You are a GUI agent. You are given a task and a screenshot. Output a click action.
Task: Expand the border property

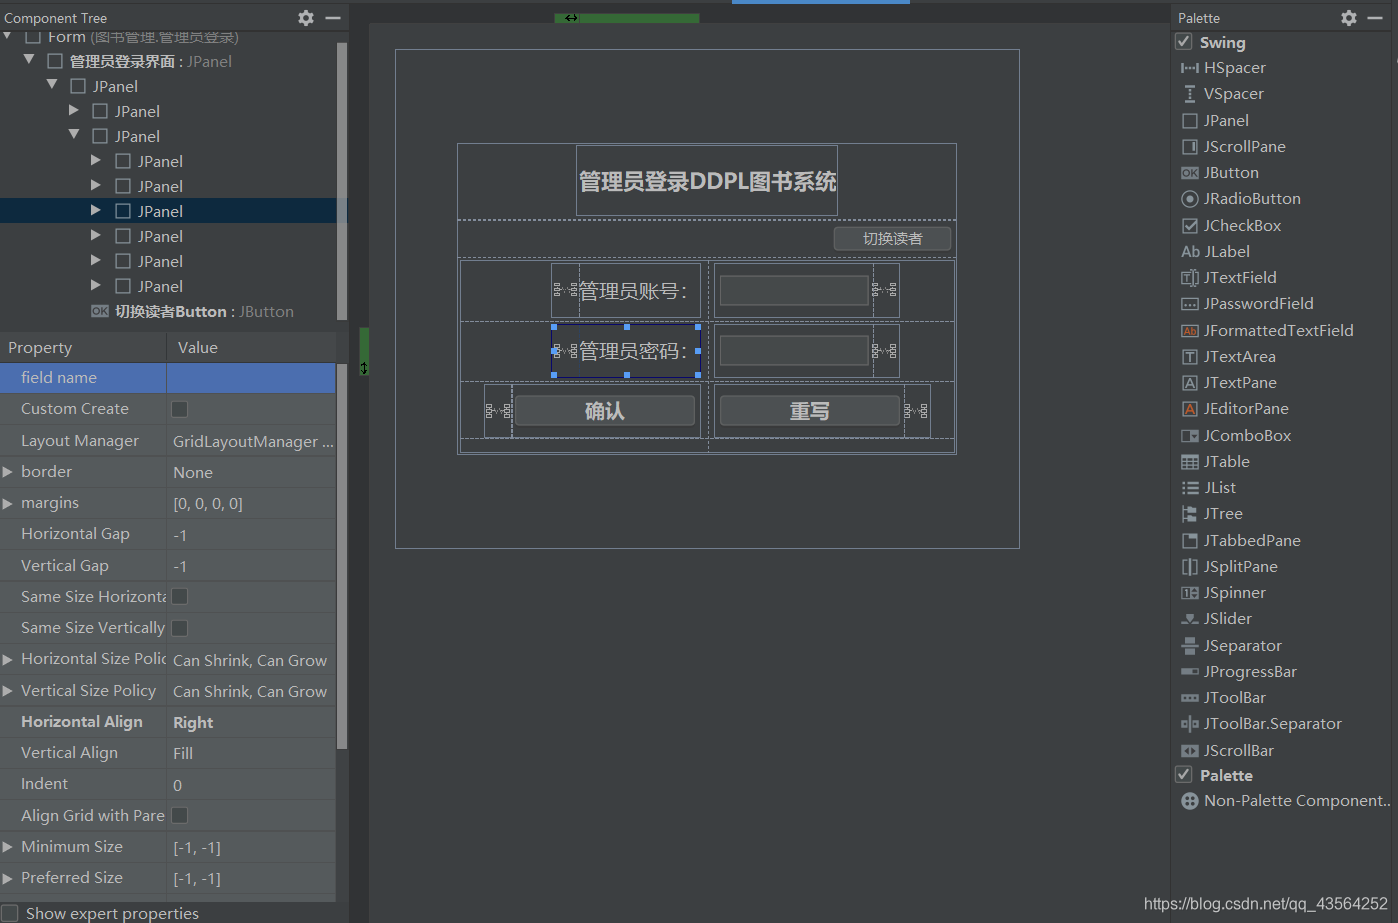pos(8,472)
